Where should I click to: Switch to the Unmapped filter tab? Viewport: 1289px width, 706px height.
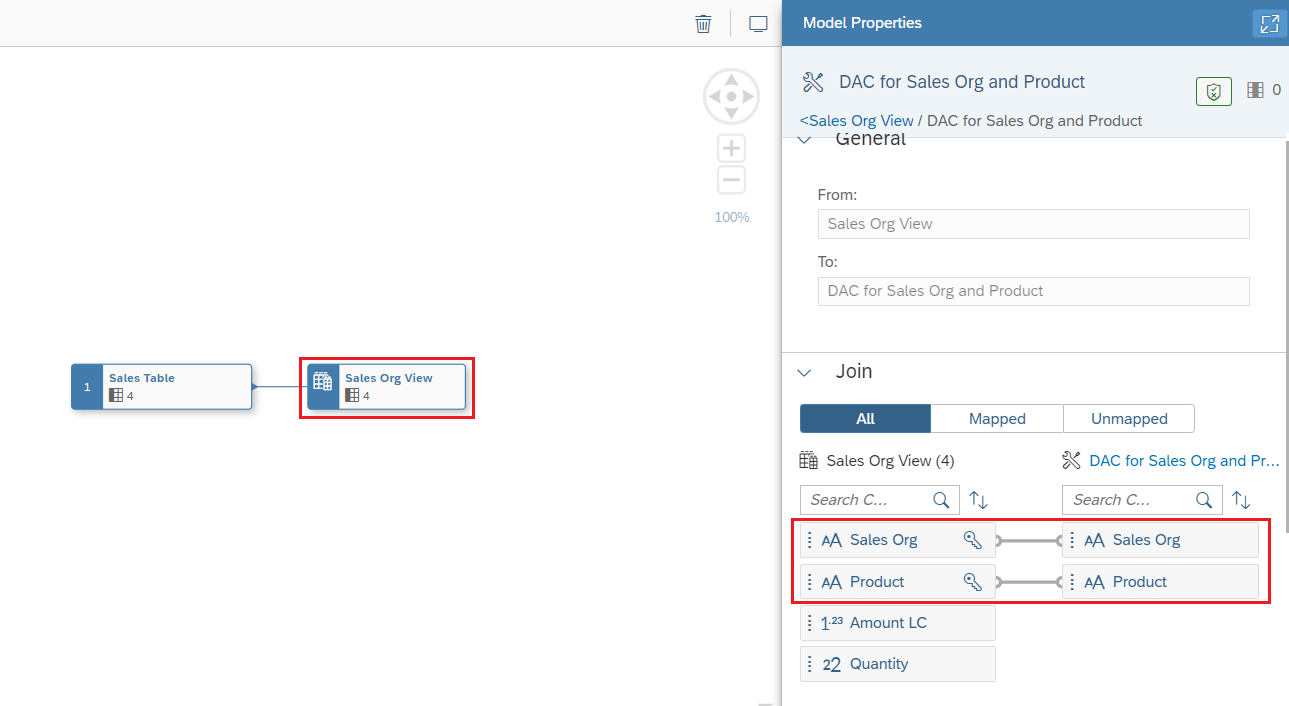(1129, 419)
